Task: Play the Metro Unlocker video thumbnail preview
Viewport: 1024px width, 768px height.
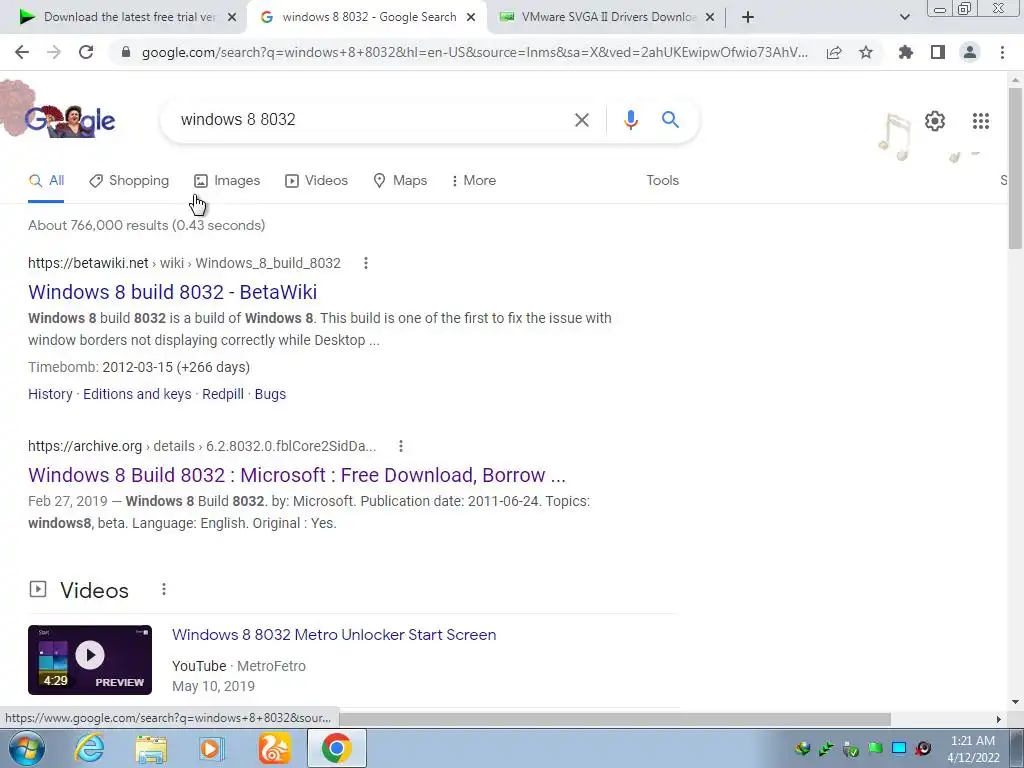Action: [x=90, y=660]
